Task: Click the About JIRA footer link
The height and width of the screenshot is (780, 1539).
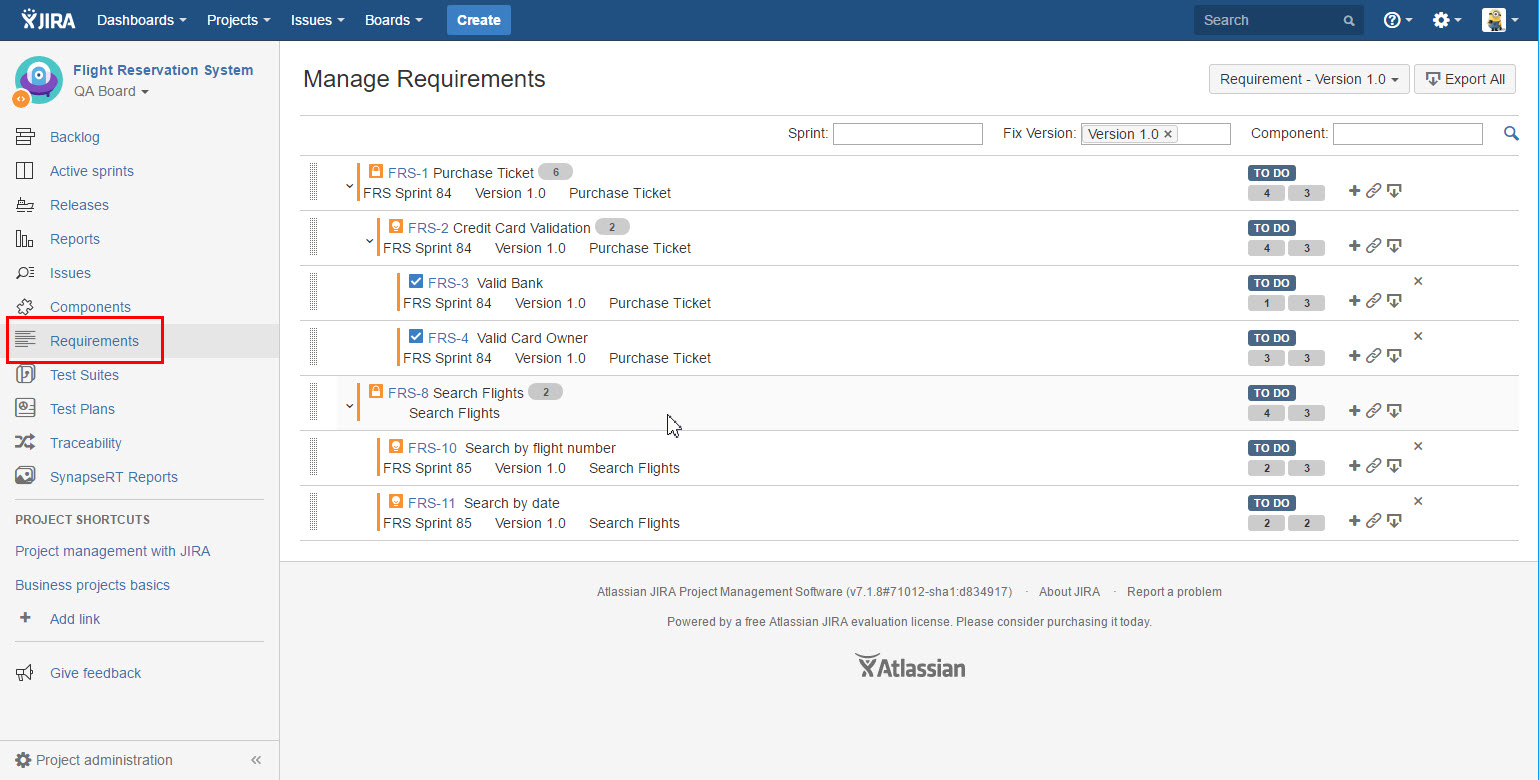Action: pos(1069,592)
